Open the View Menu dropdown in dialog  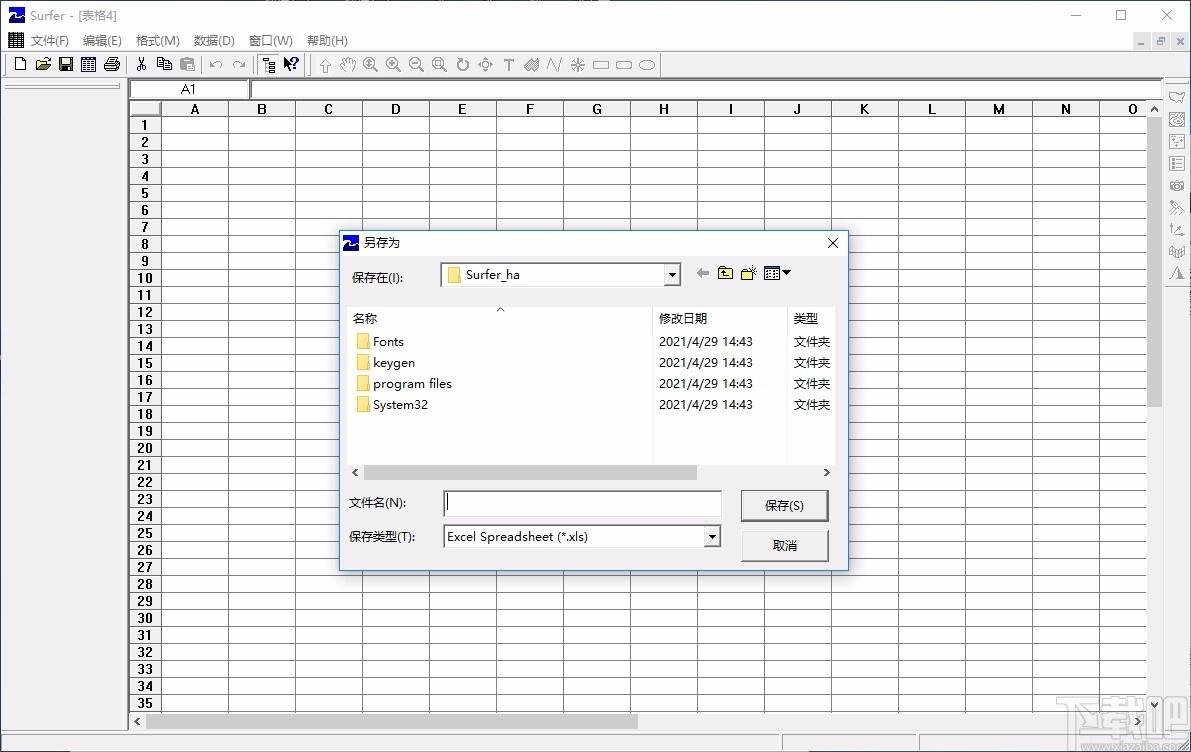(777, 273)
